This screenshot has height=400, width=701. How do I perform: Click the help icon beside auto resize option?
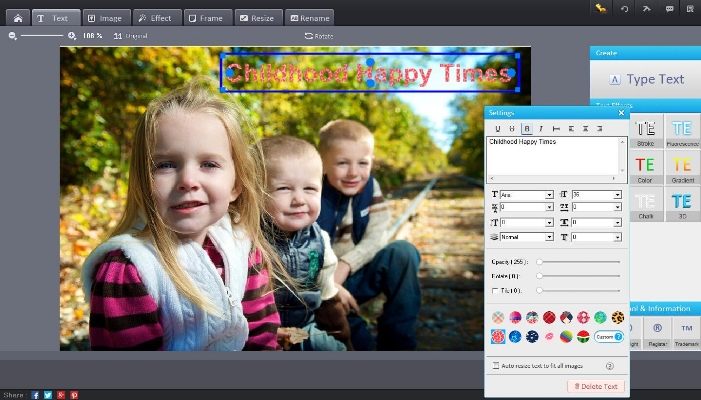pos(610,366)
